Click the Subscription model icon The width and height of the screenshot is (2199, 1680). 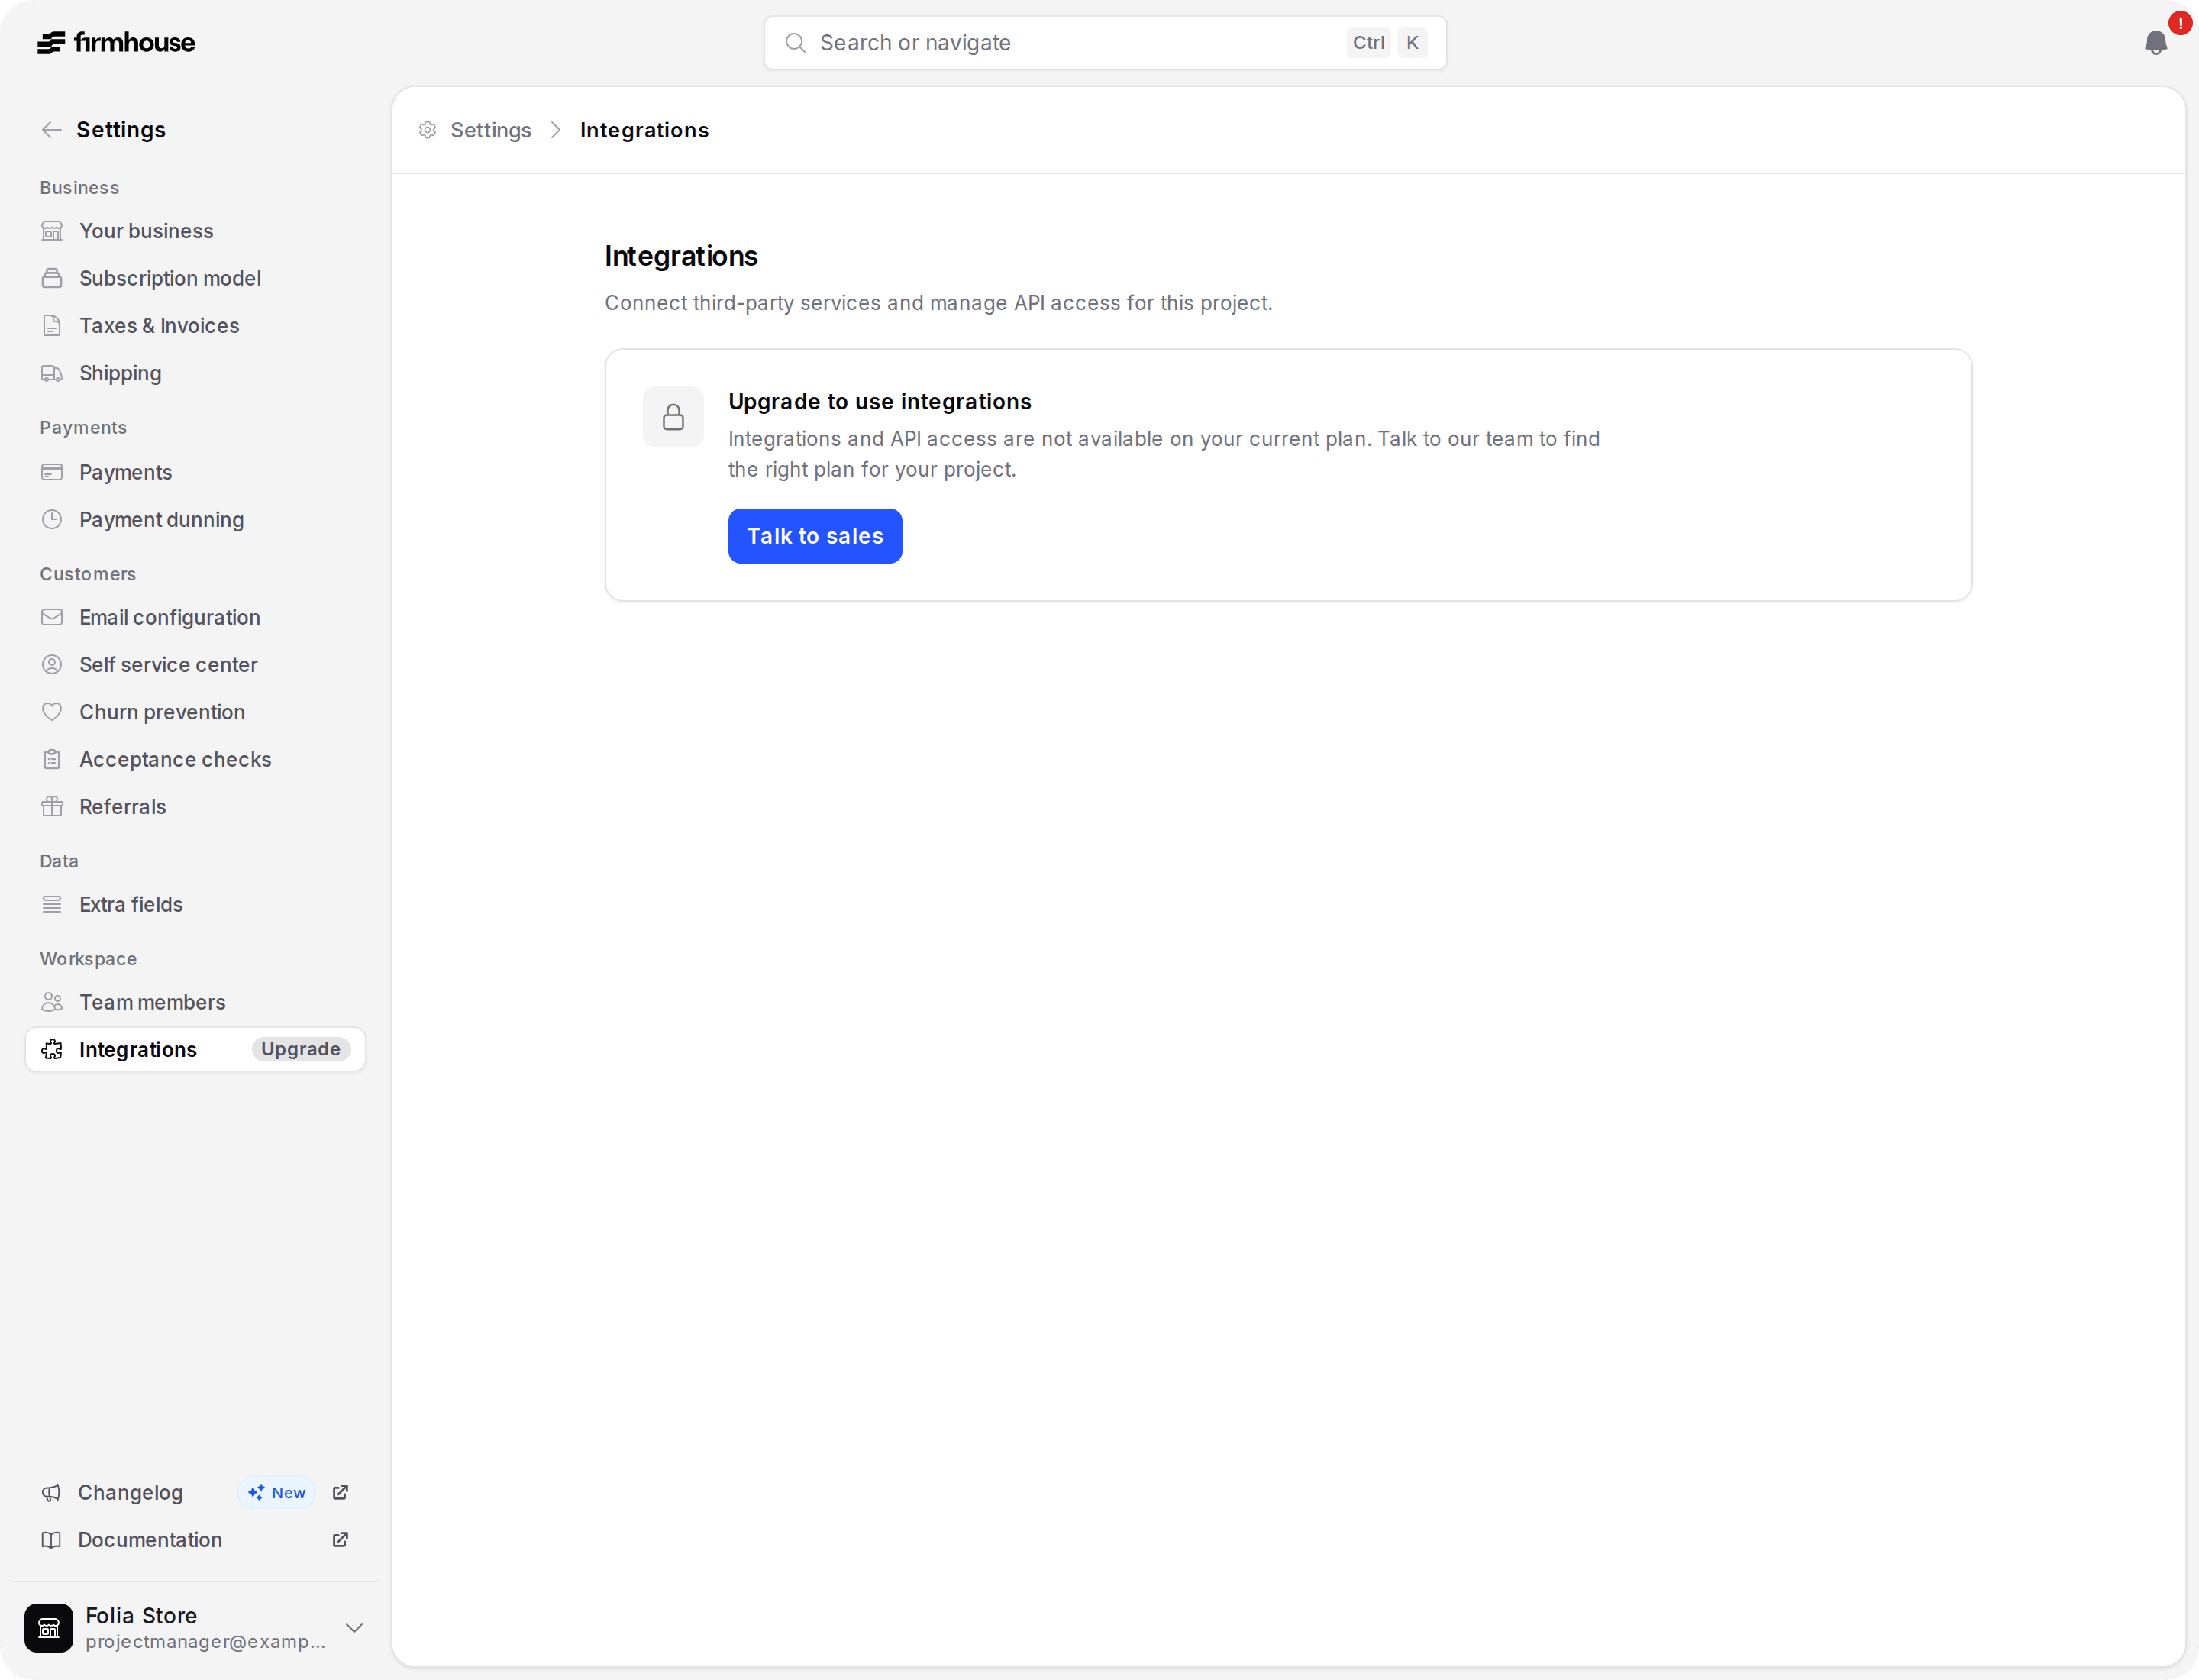pyautogui.click(x=52, y=278)
